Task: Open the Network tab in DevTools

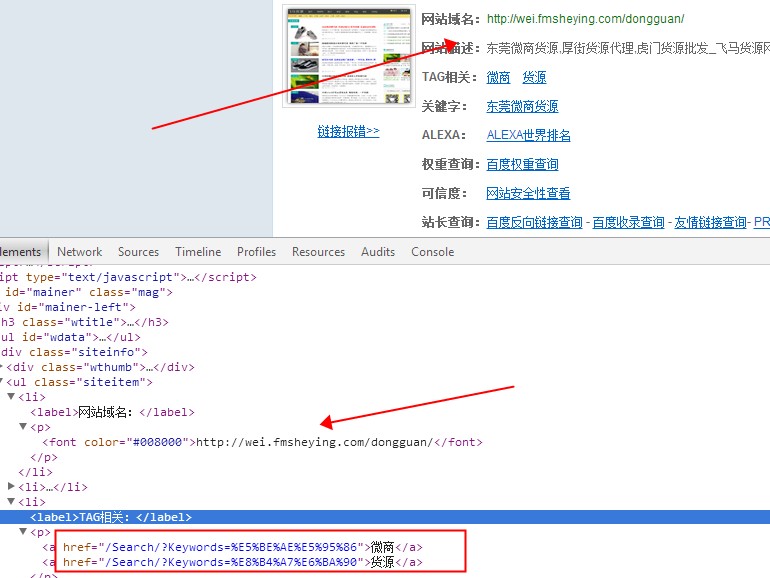Action: (79, 252)
